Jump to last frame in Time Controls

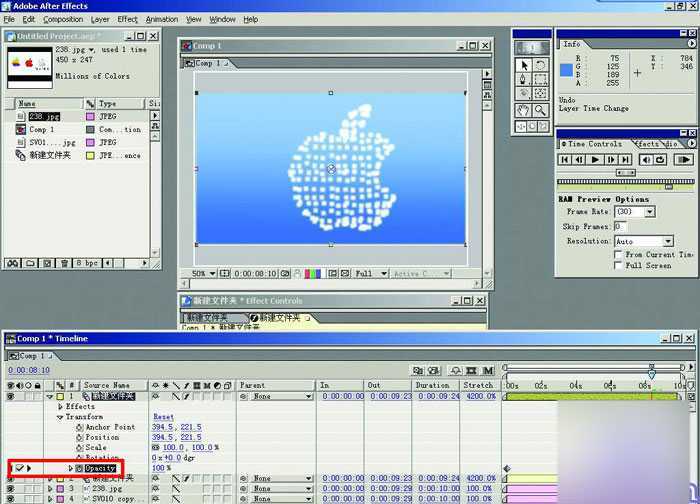click(x=625, y=159)
